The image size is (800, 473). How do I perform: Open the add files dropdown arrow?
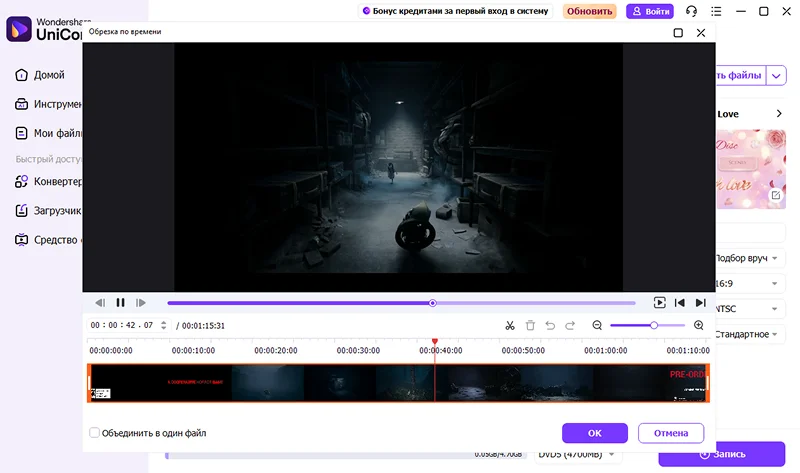pos(776,76)
